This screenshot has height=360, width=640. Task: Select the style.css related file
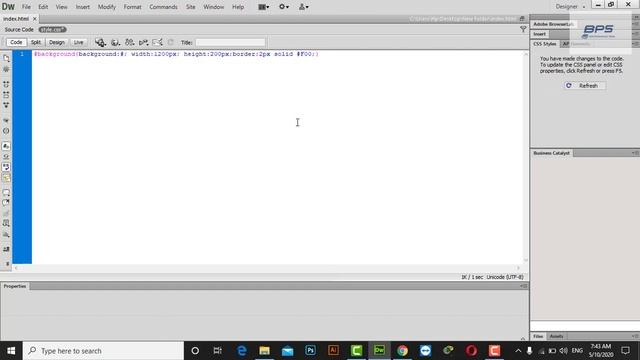point(52,29)
